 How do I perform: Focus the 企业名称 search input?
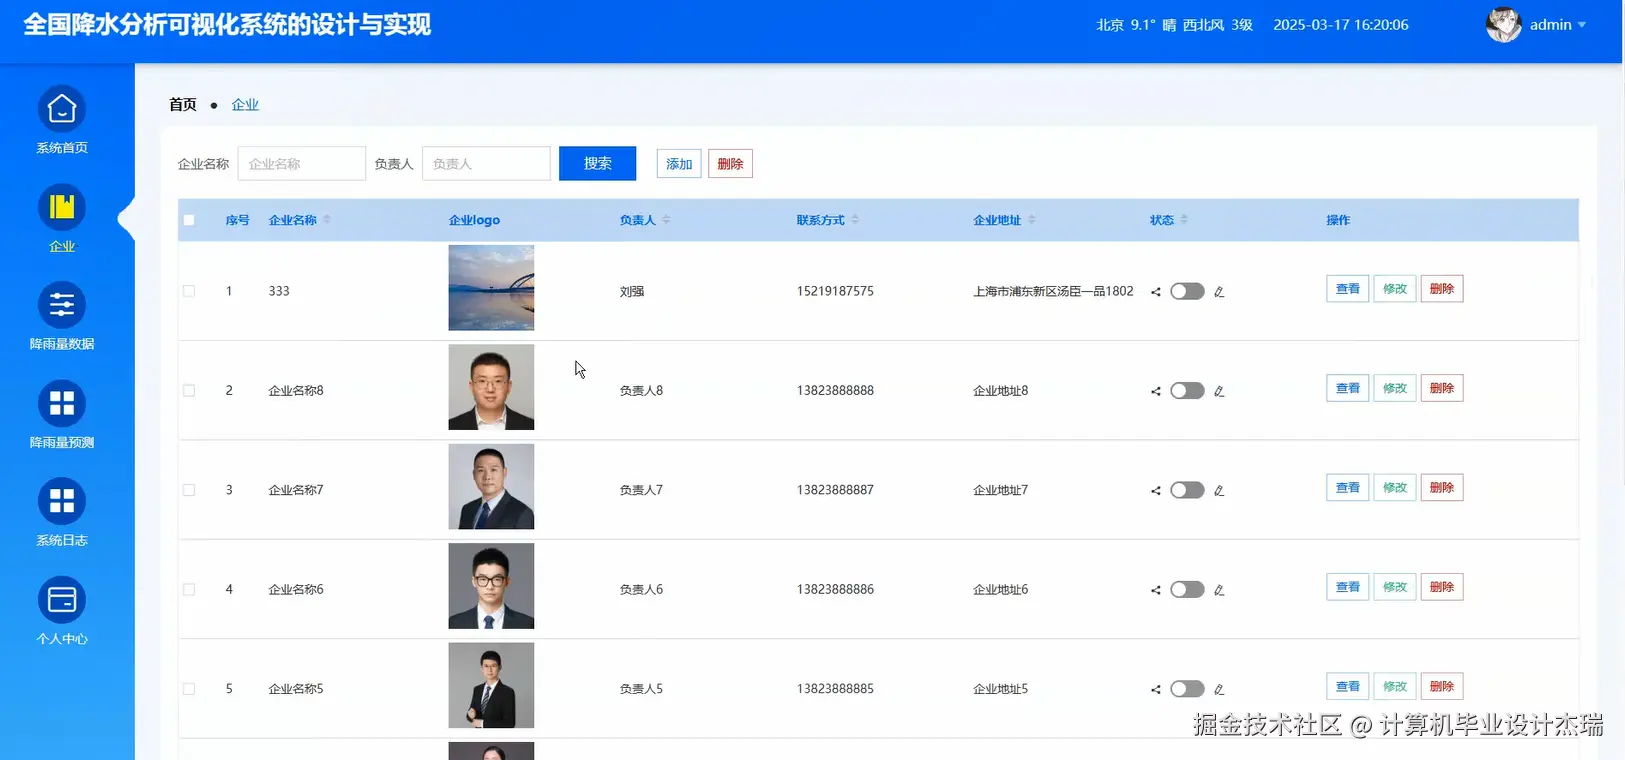click(x=301, y=164)
